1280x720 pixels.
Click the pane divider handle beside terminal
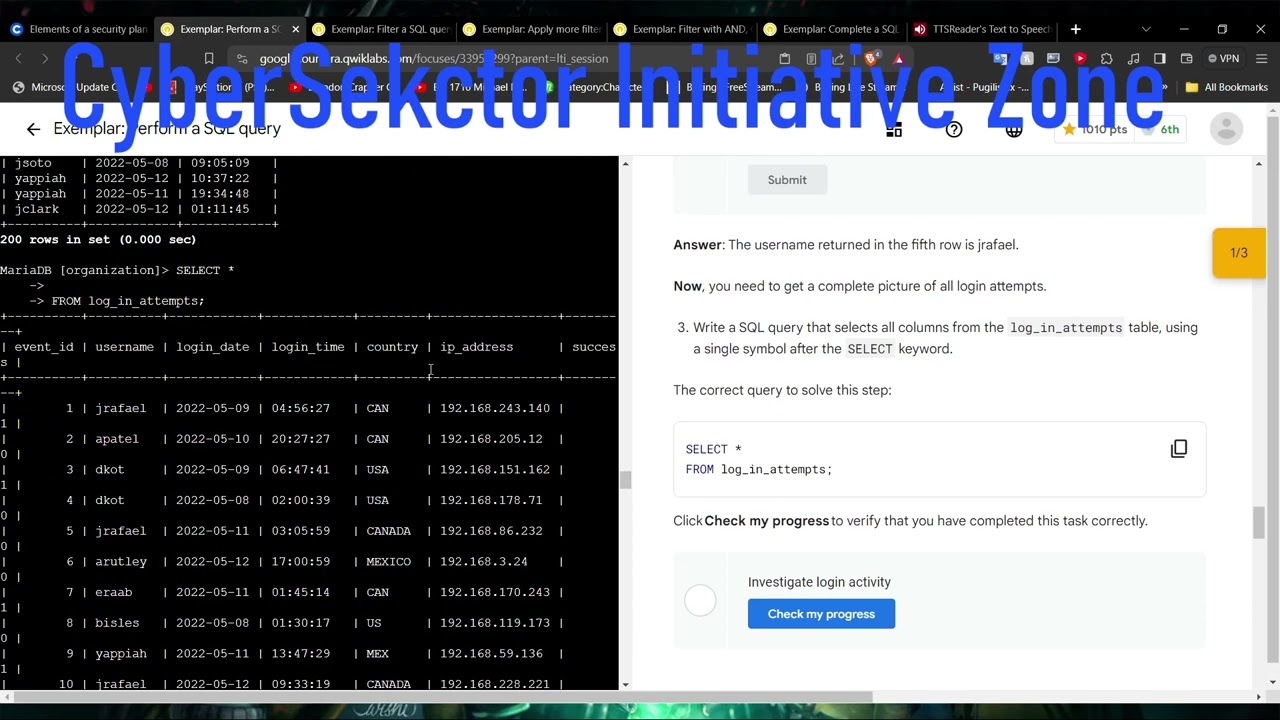[626, 480]
